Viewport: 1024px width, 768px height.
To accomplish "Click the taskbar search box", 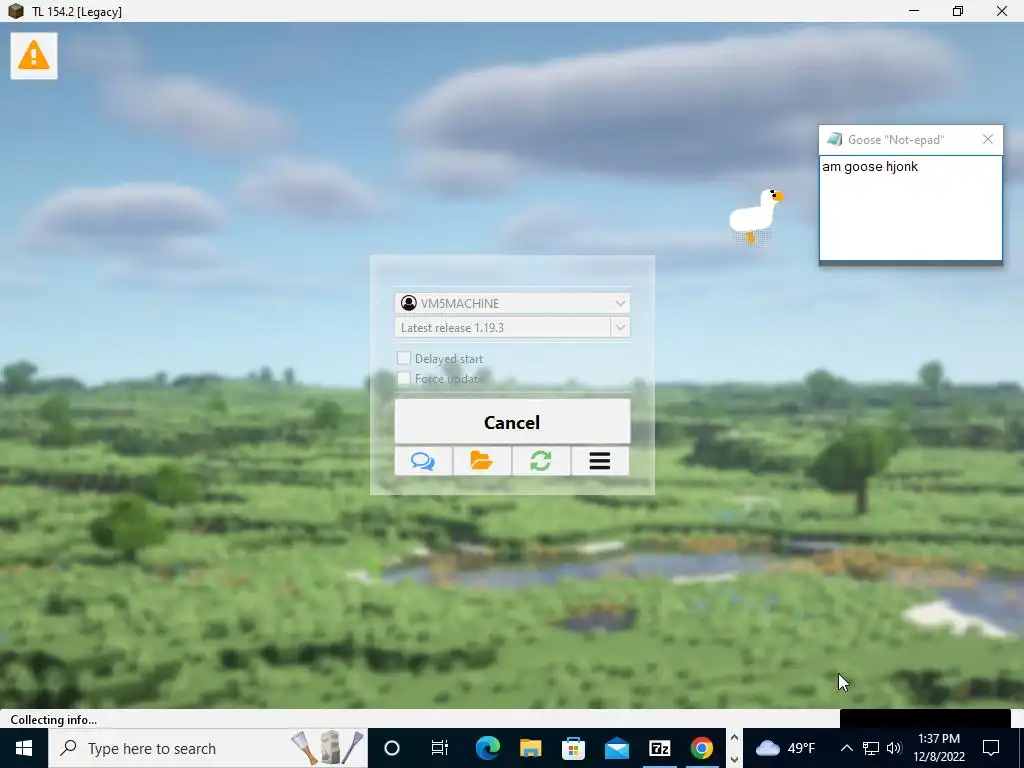I will click(208, 748).
